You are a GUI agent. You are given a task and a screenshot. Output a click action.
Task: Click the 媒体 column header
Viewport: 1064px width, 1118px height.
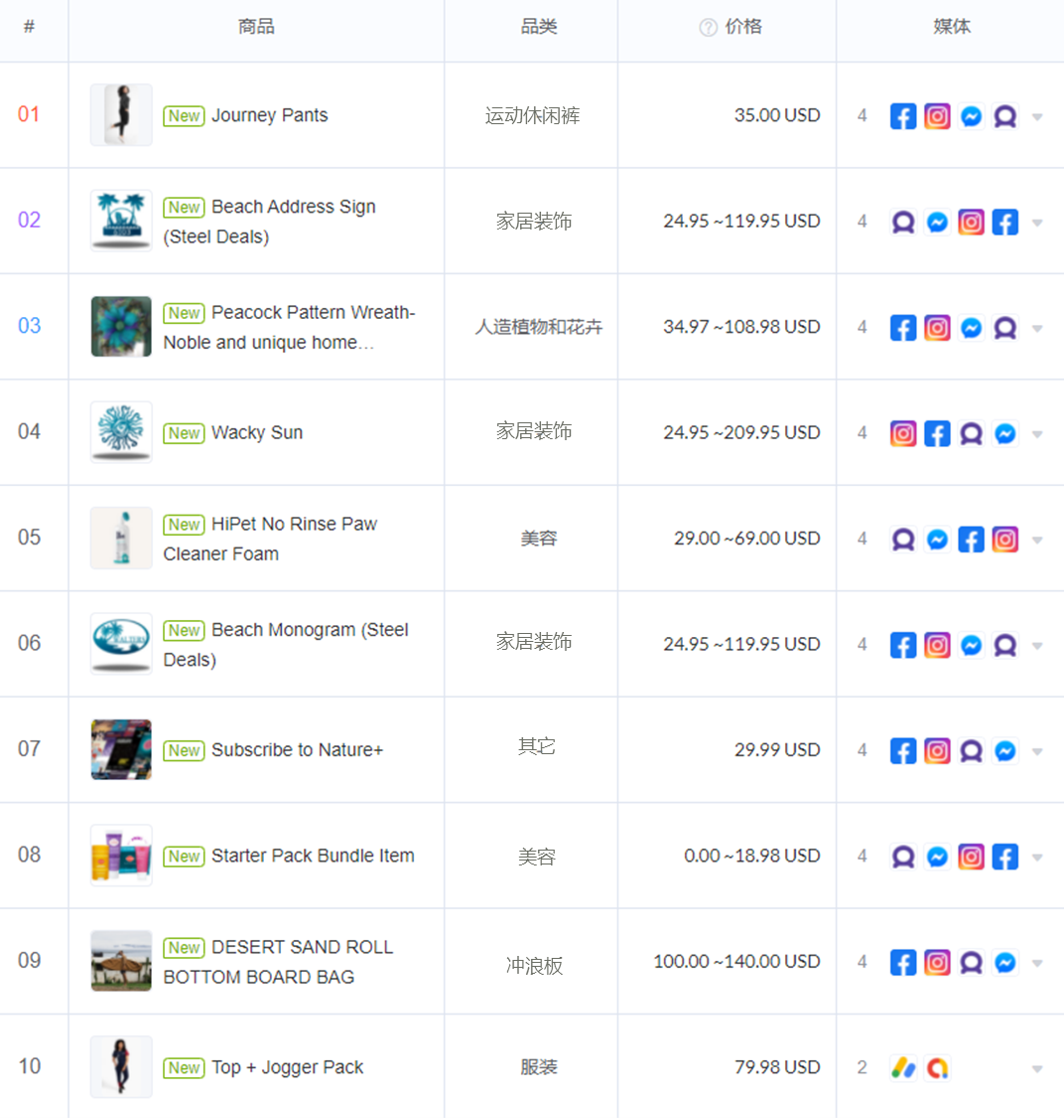pos(951,27)
